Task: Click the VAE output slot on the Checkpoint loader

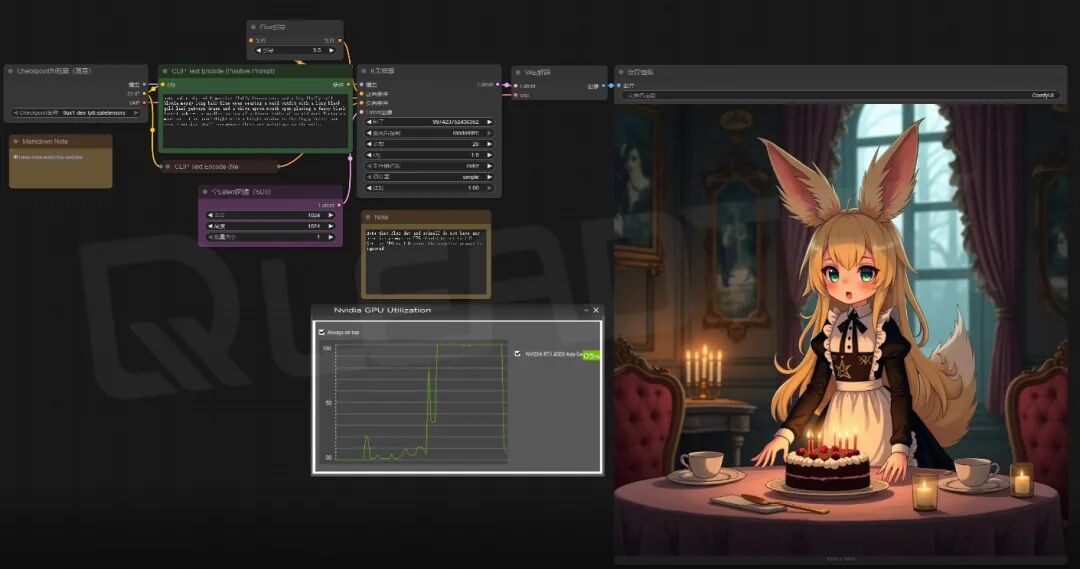Action: (x=144, y=103)
